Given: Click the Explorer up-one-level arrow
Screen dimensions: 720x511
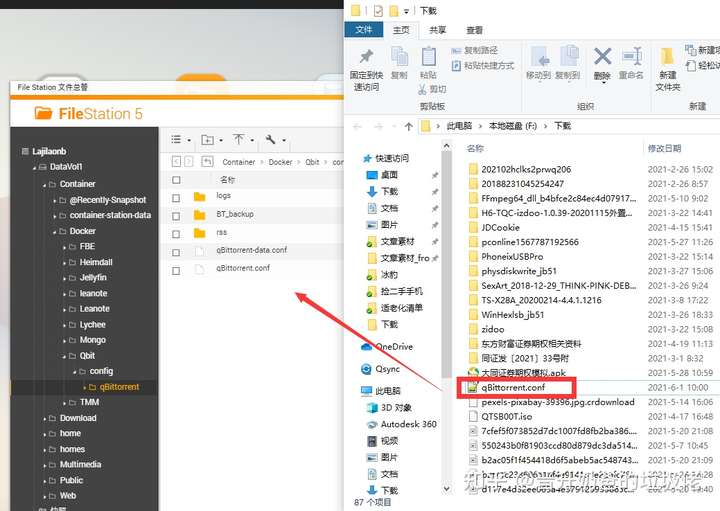Looking at the screenshot, I should [x=409, y=126].
